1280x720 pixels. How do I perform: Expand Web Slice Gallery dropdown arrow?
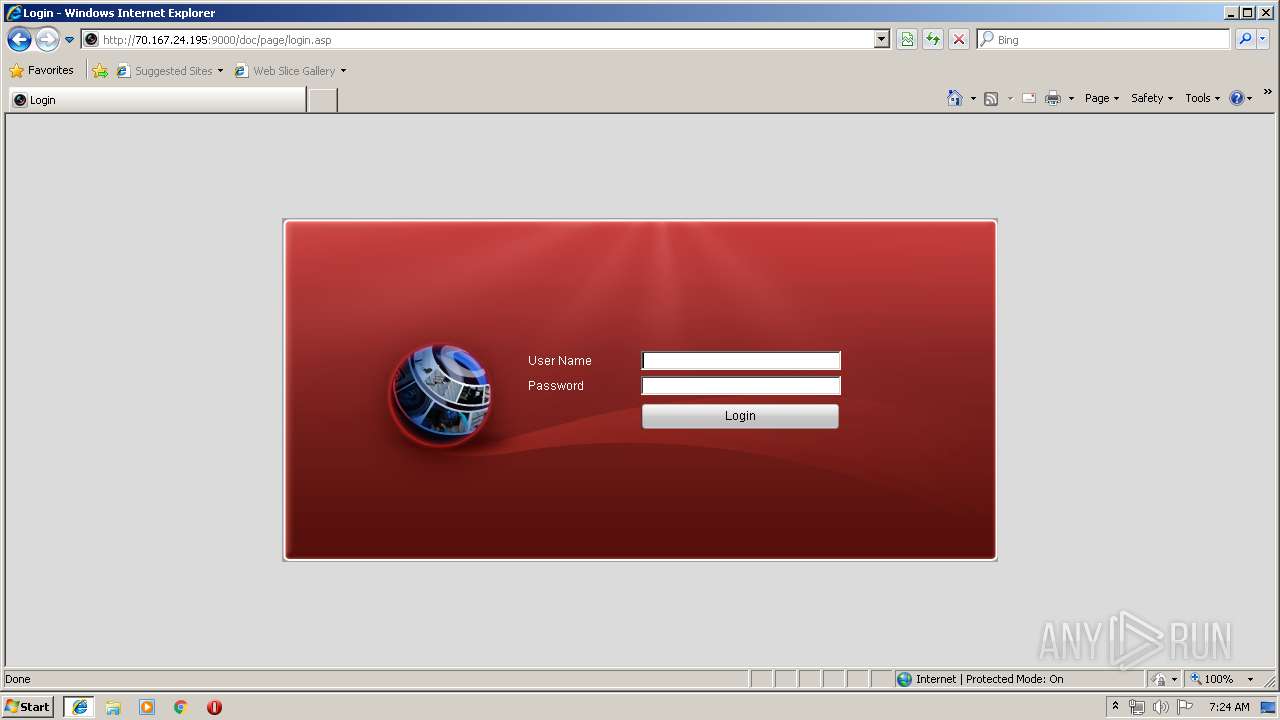point(343,71)
